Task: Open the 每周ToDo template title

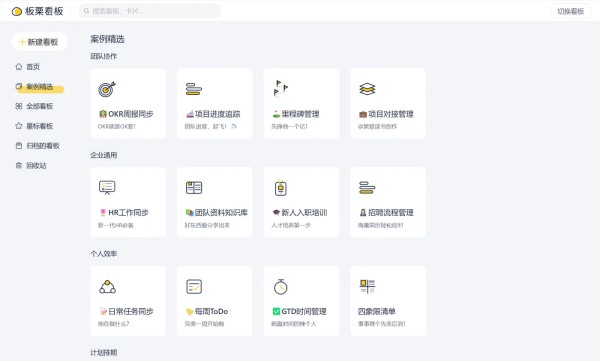Action: (x=207, y=312)
